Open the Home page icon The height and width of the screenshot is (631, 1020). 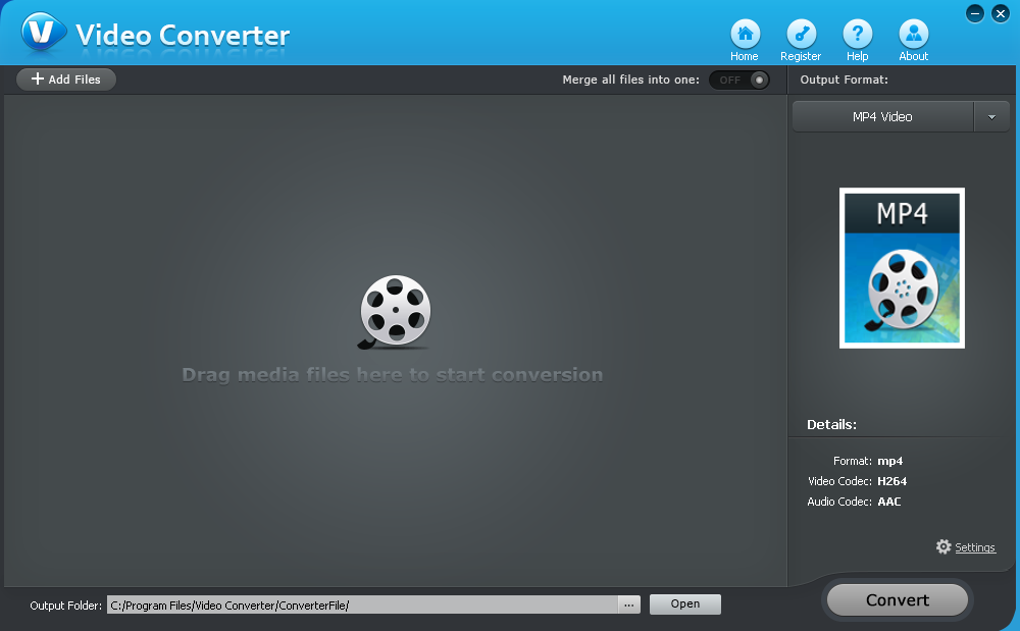745,33
